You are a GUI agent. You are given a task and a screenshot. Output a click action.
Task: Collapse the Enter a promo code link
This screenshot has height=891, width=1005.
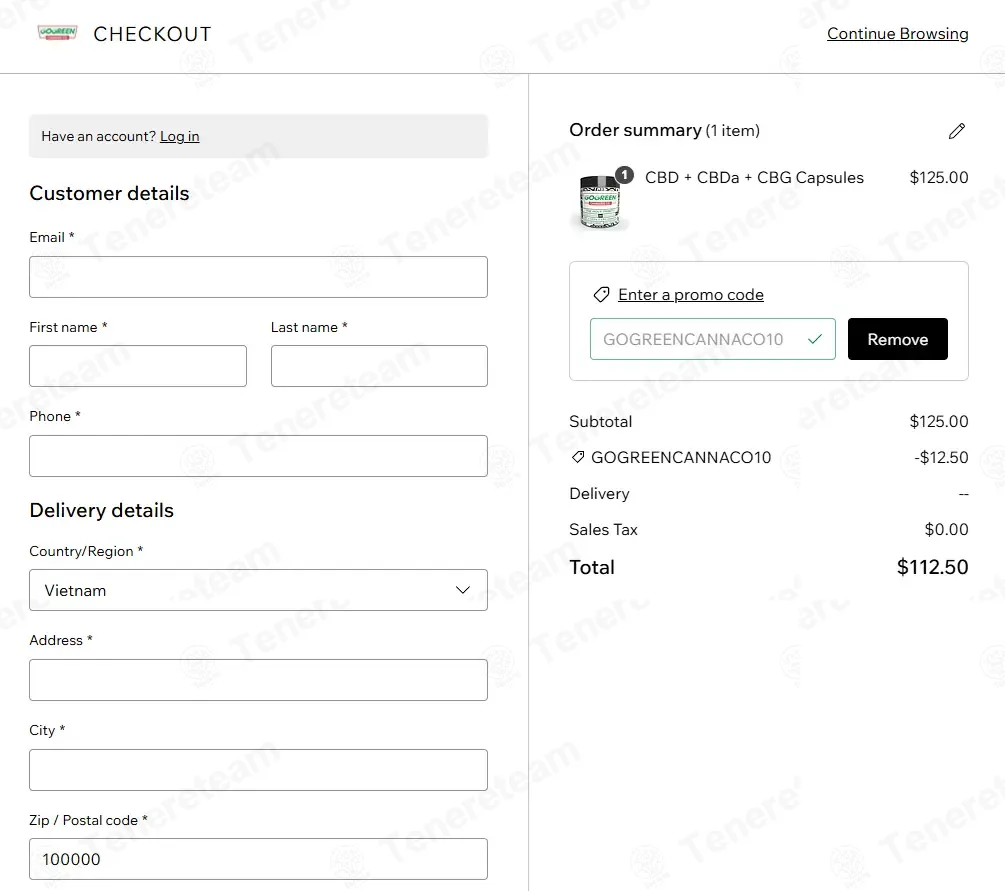pos(691,295)
